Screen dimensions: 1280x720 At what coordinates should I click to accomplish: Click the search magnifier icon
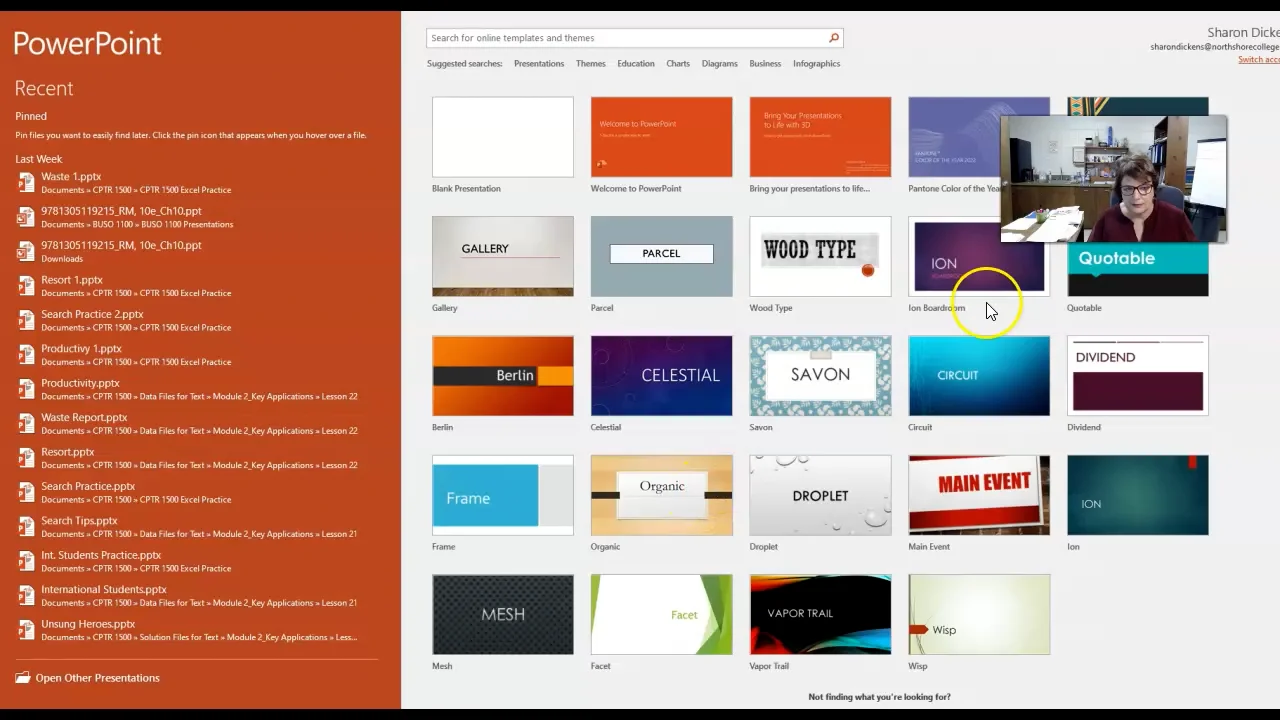pyautogui.click(x=833, y=38)
